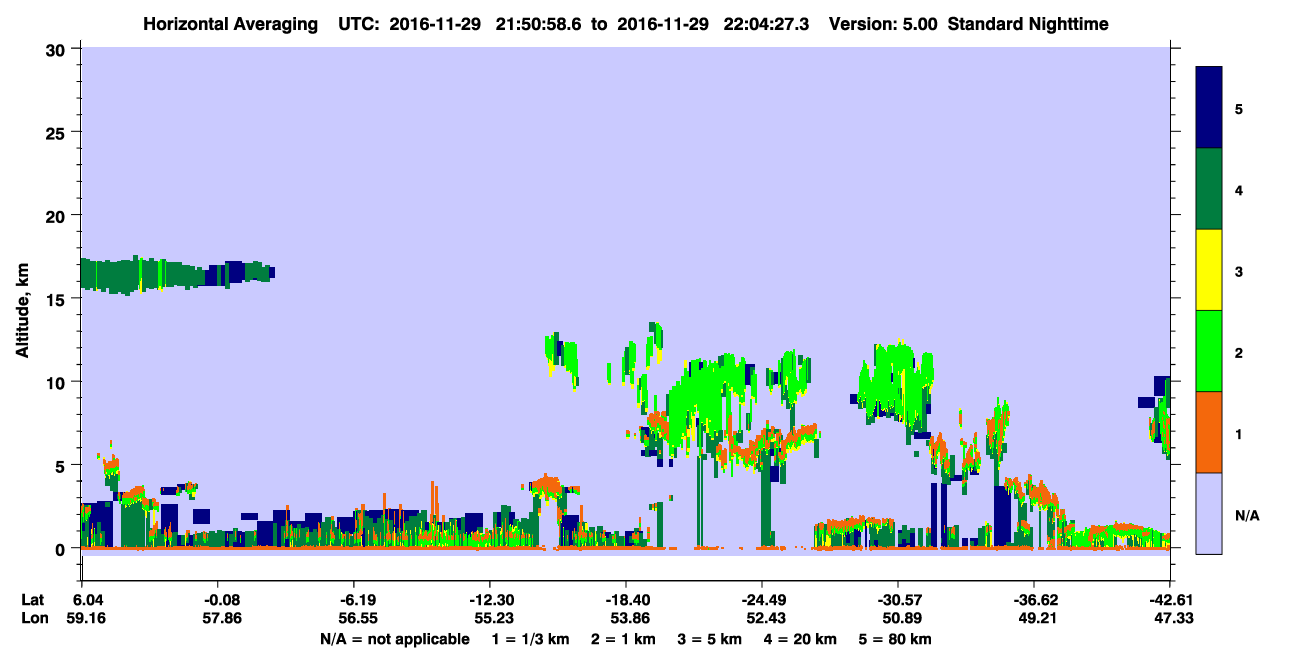Click longitude value 49.21

tap(1036, 618)
